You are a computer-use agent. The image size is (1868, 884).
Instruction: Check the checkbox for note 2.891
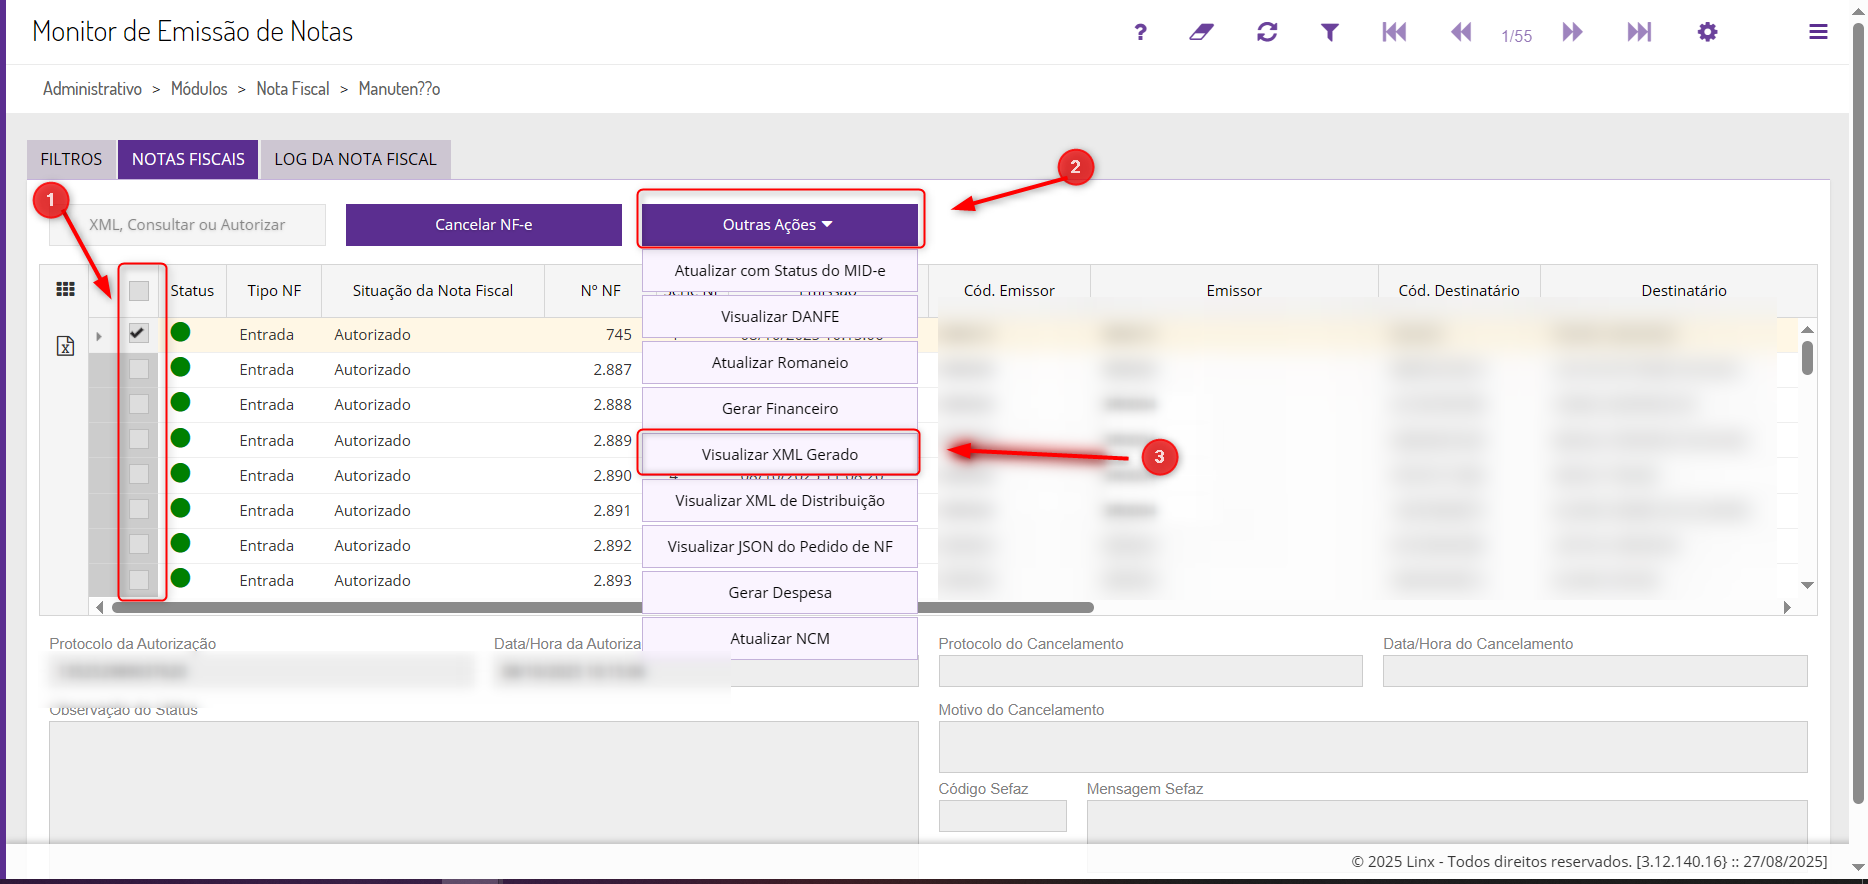(139, 509)
